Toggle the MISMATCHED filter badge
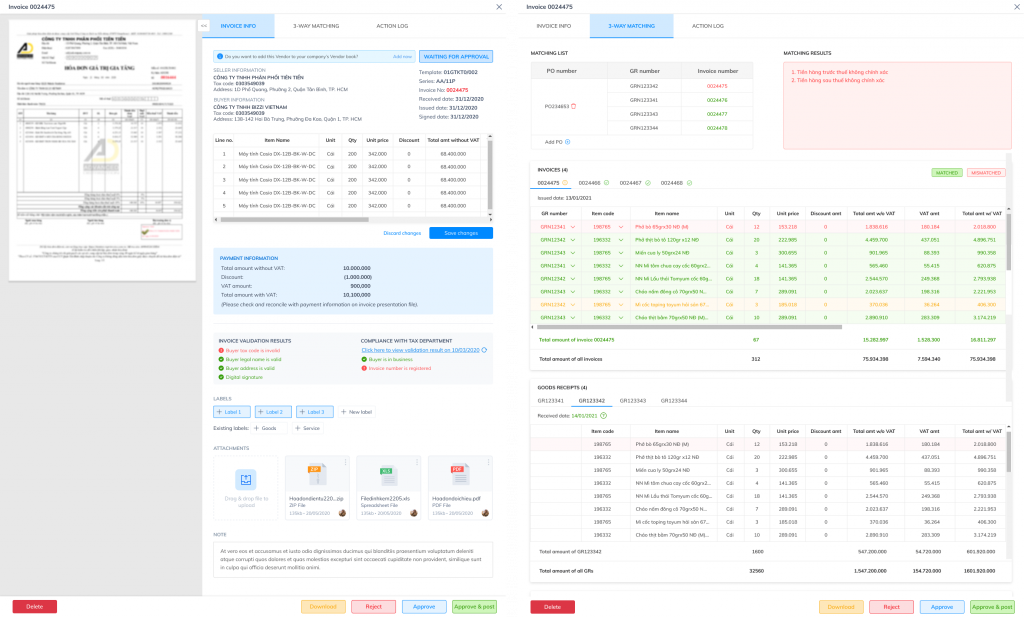 point(986,173)
